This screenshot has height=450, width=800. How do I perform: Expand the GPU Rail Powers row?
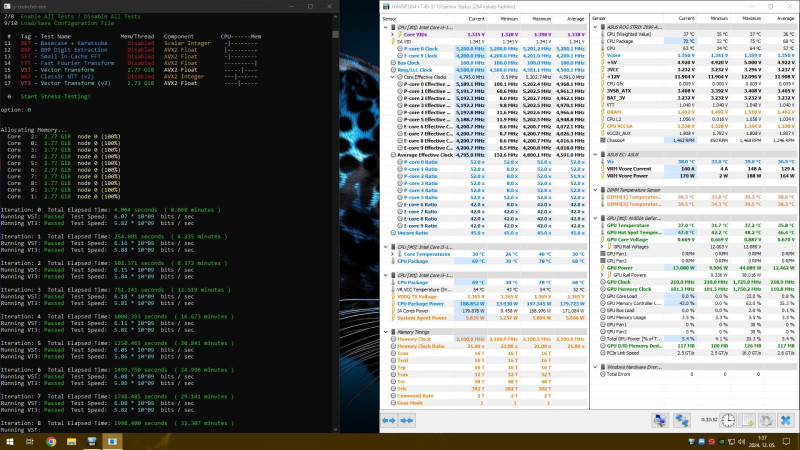(x=602, y=275)
